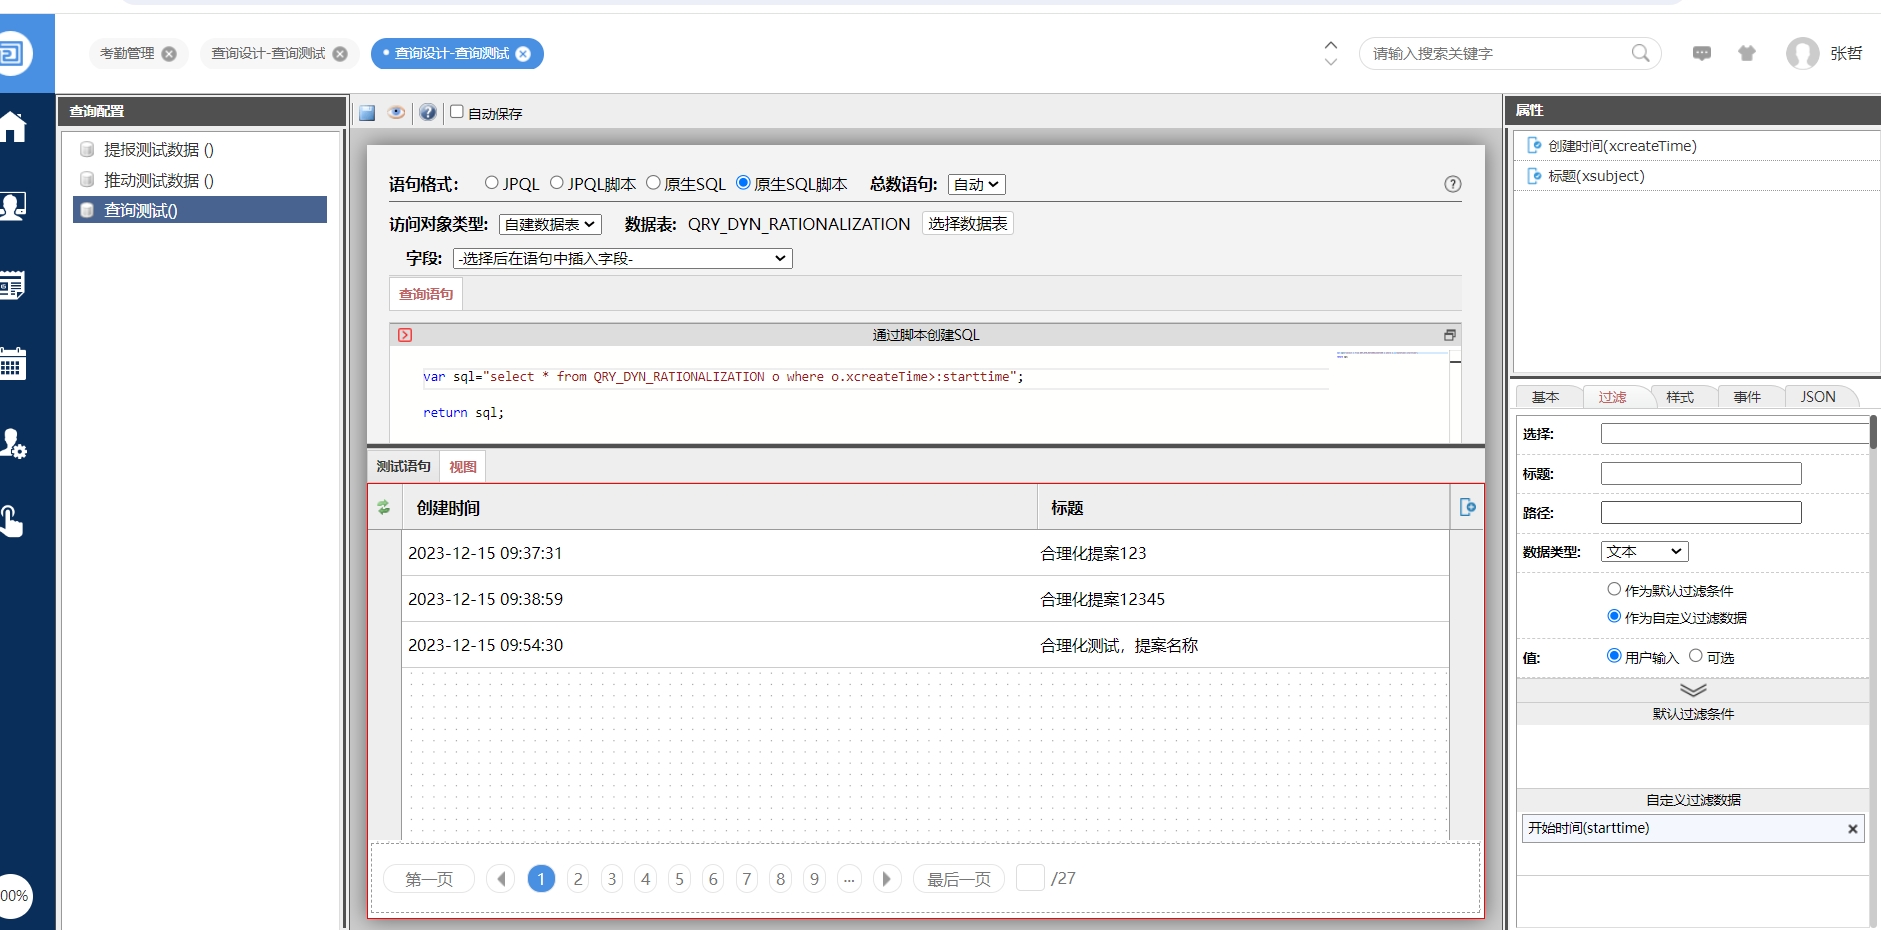
Task: Click the 选择数据表 button
Action: [x=967, y=224]
